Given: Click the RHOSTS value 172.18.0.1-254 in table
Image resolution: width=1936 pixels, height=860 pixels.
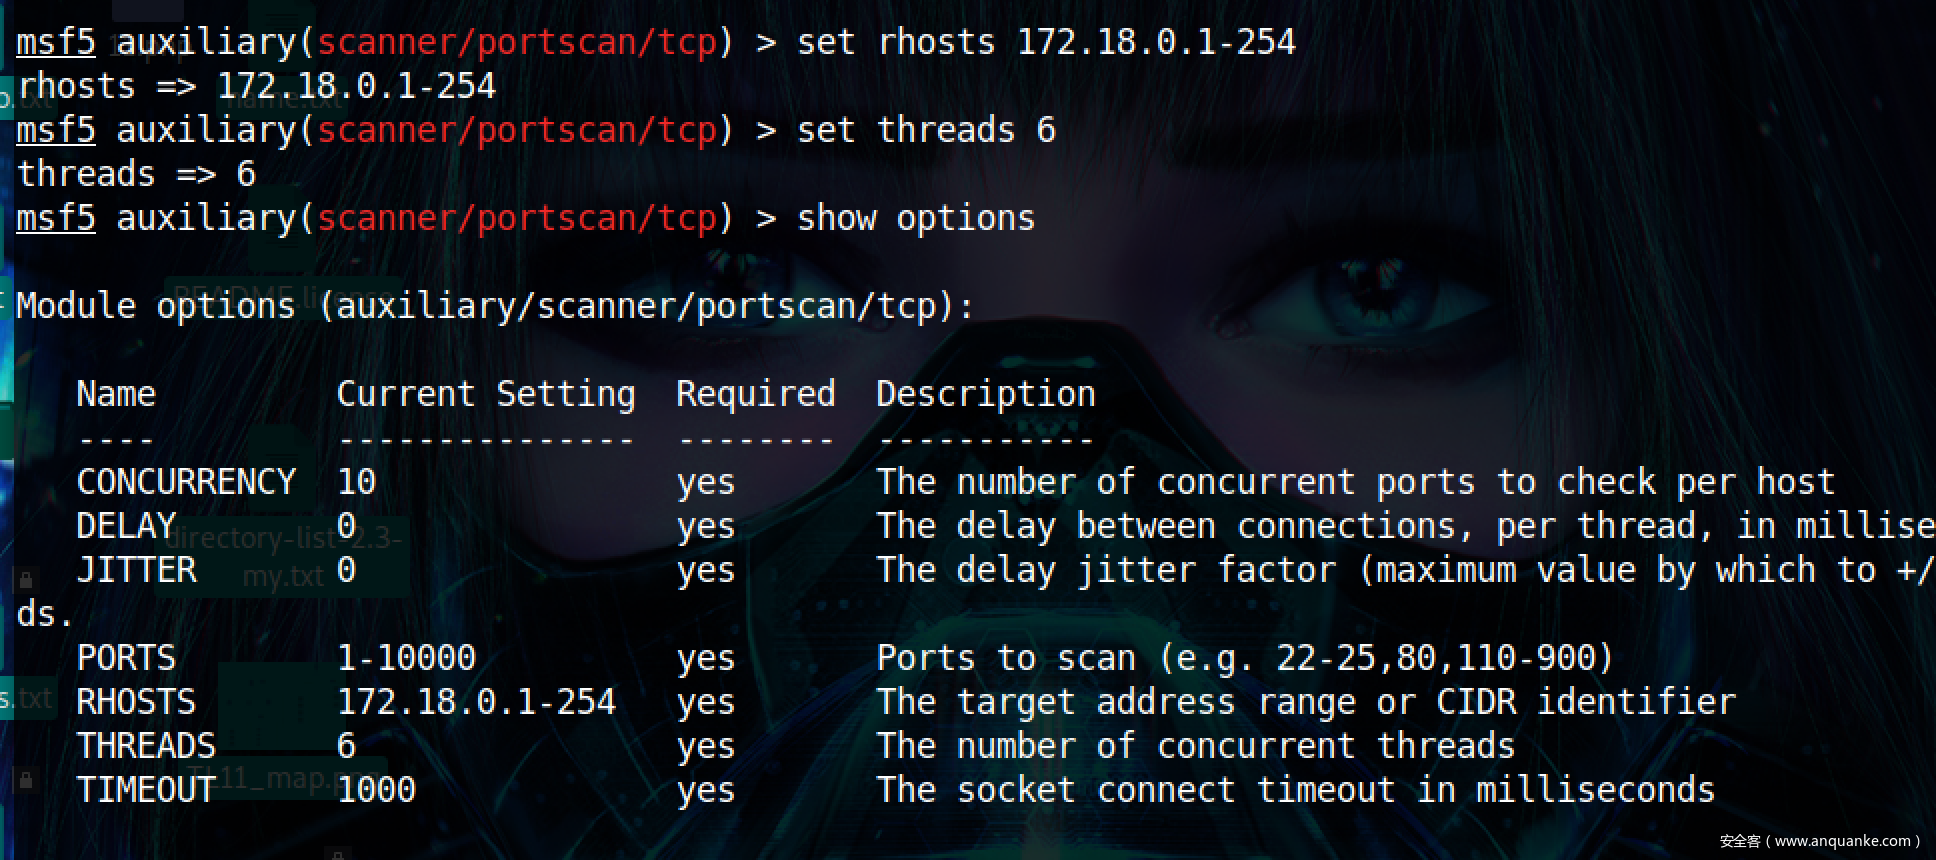Looking at the screenshot, I should point(476,702).
